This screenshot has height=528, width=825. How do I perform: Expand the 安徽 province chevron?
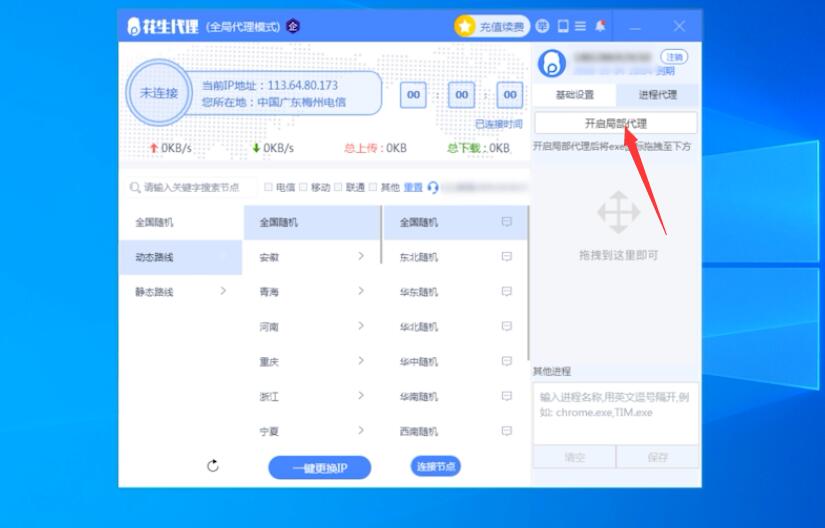point(361,257)
